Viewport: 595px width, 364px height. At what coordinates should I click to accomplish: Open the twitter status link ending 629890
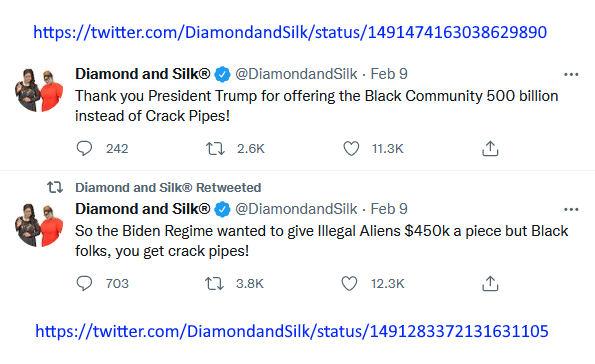pyautogui.click(x=290, y=32)
